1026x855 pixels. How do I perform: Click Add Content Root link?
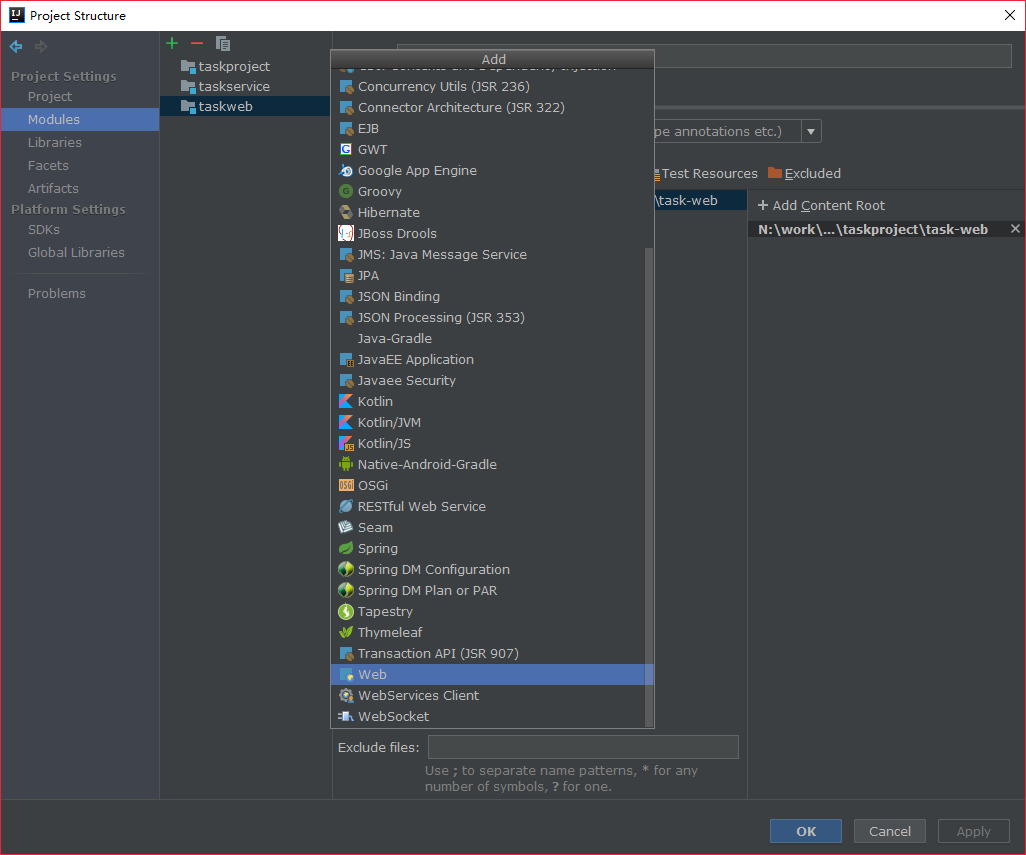coord(821,205)
